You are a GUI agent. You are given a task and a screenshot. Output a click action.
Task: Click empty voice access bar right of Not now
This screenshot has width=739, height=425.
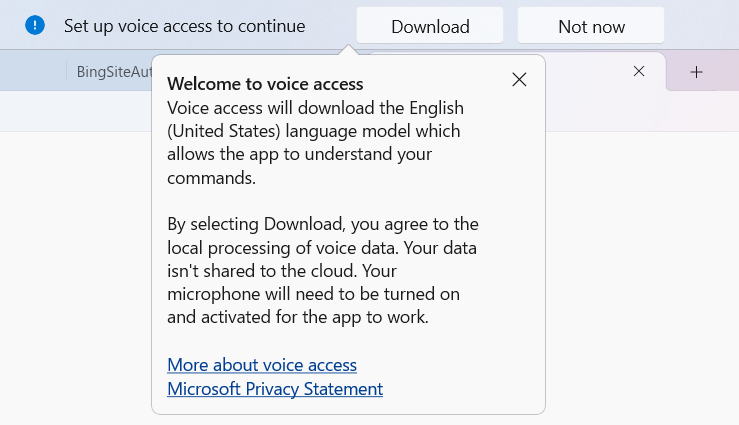tap(701, 25)
